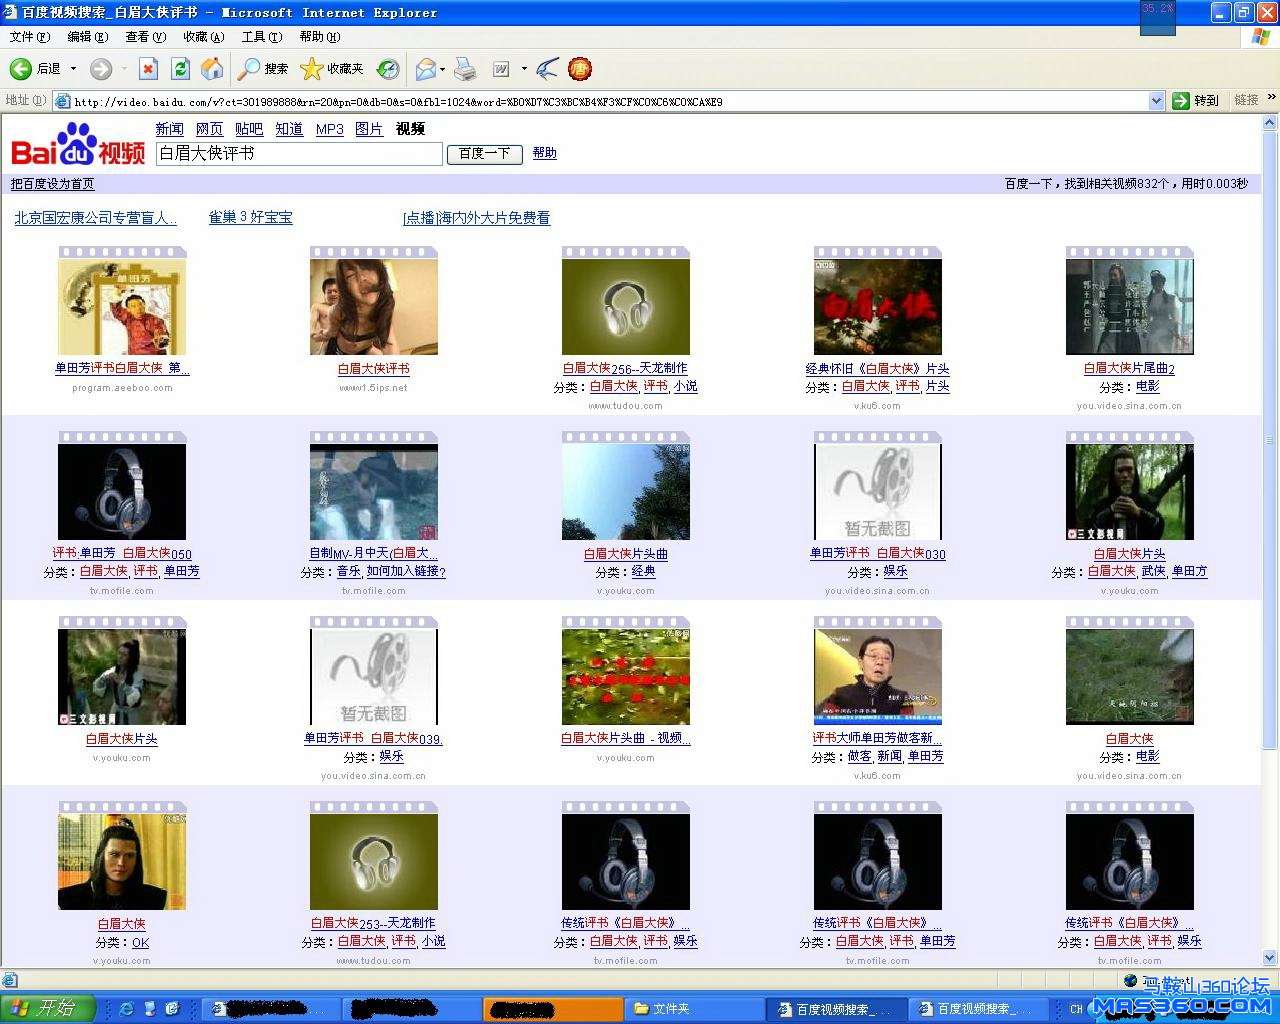Refresh the page with green arrows icon

pos(180,69)
